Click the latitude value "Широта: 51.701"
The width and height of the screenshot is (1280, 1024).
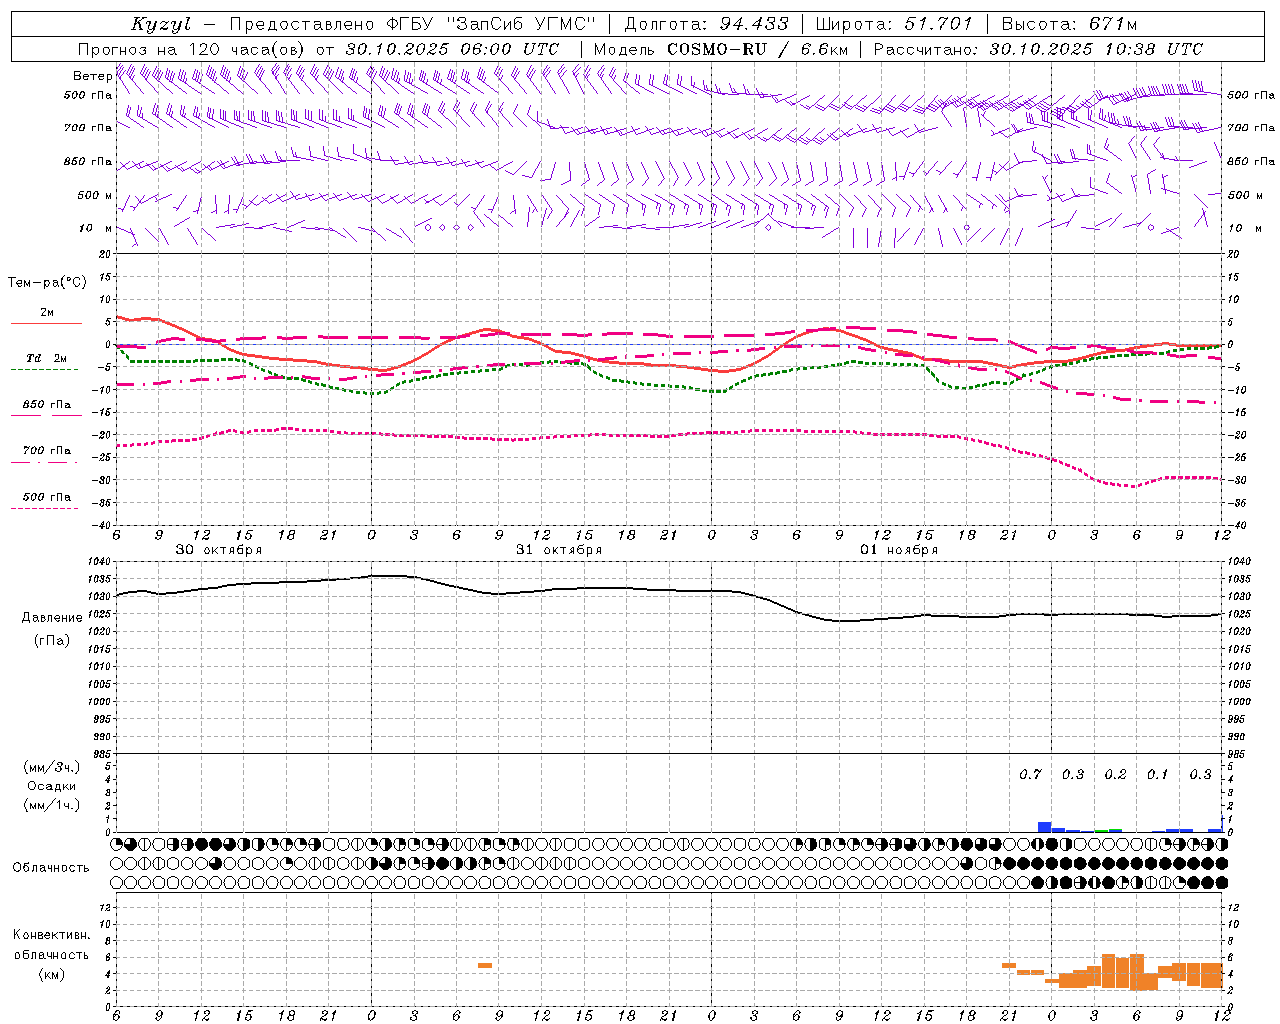tap(893, 24)
